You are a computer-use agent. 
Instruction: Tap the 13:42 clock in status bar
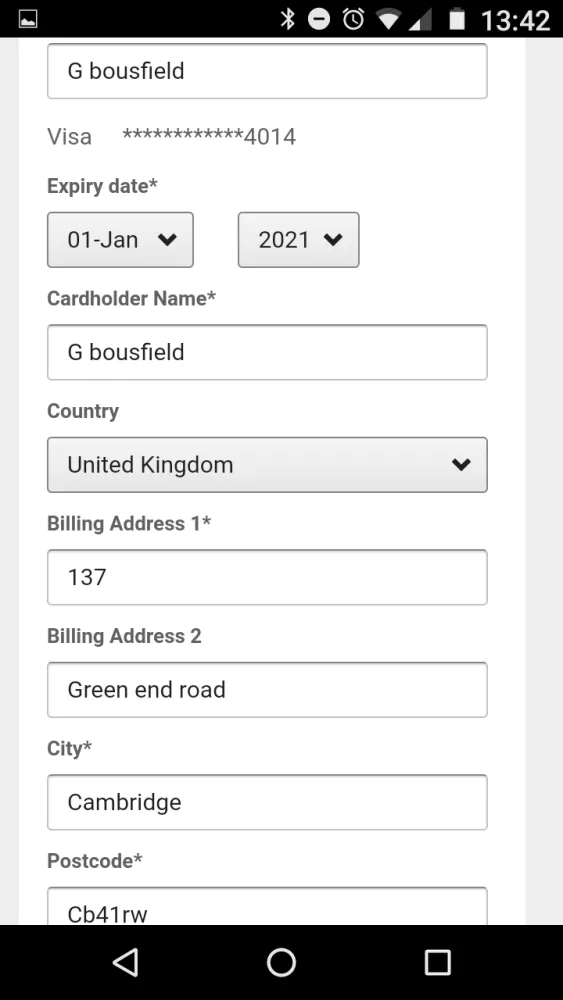tap(515, 20)
